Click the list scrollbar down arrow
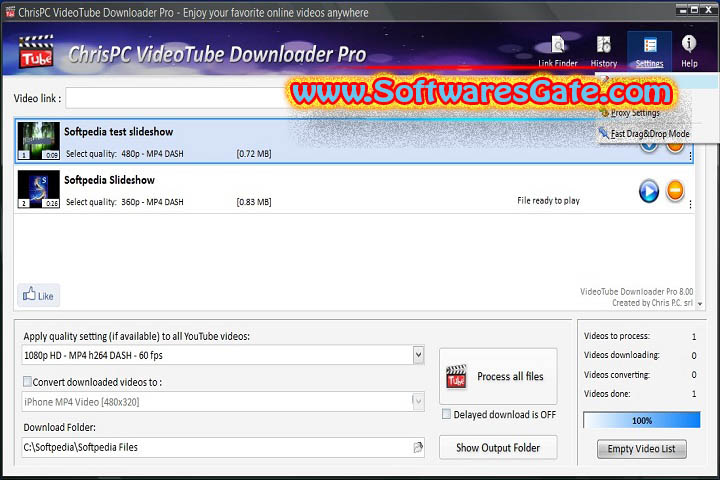Viewport: 720px width, 480px height. pyautogui.click(x=700, y=304)
